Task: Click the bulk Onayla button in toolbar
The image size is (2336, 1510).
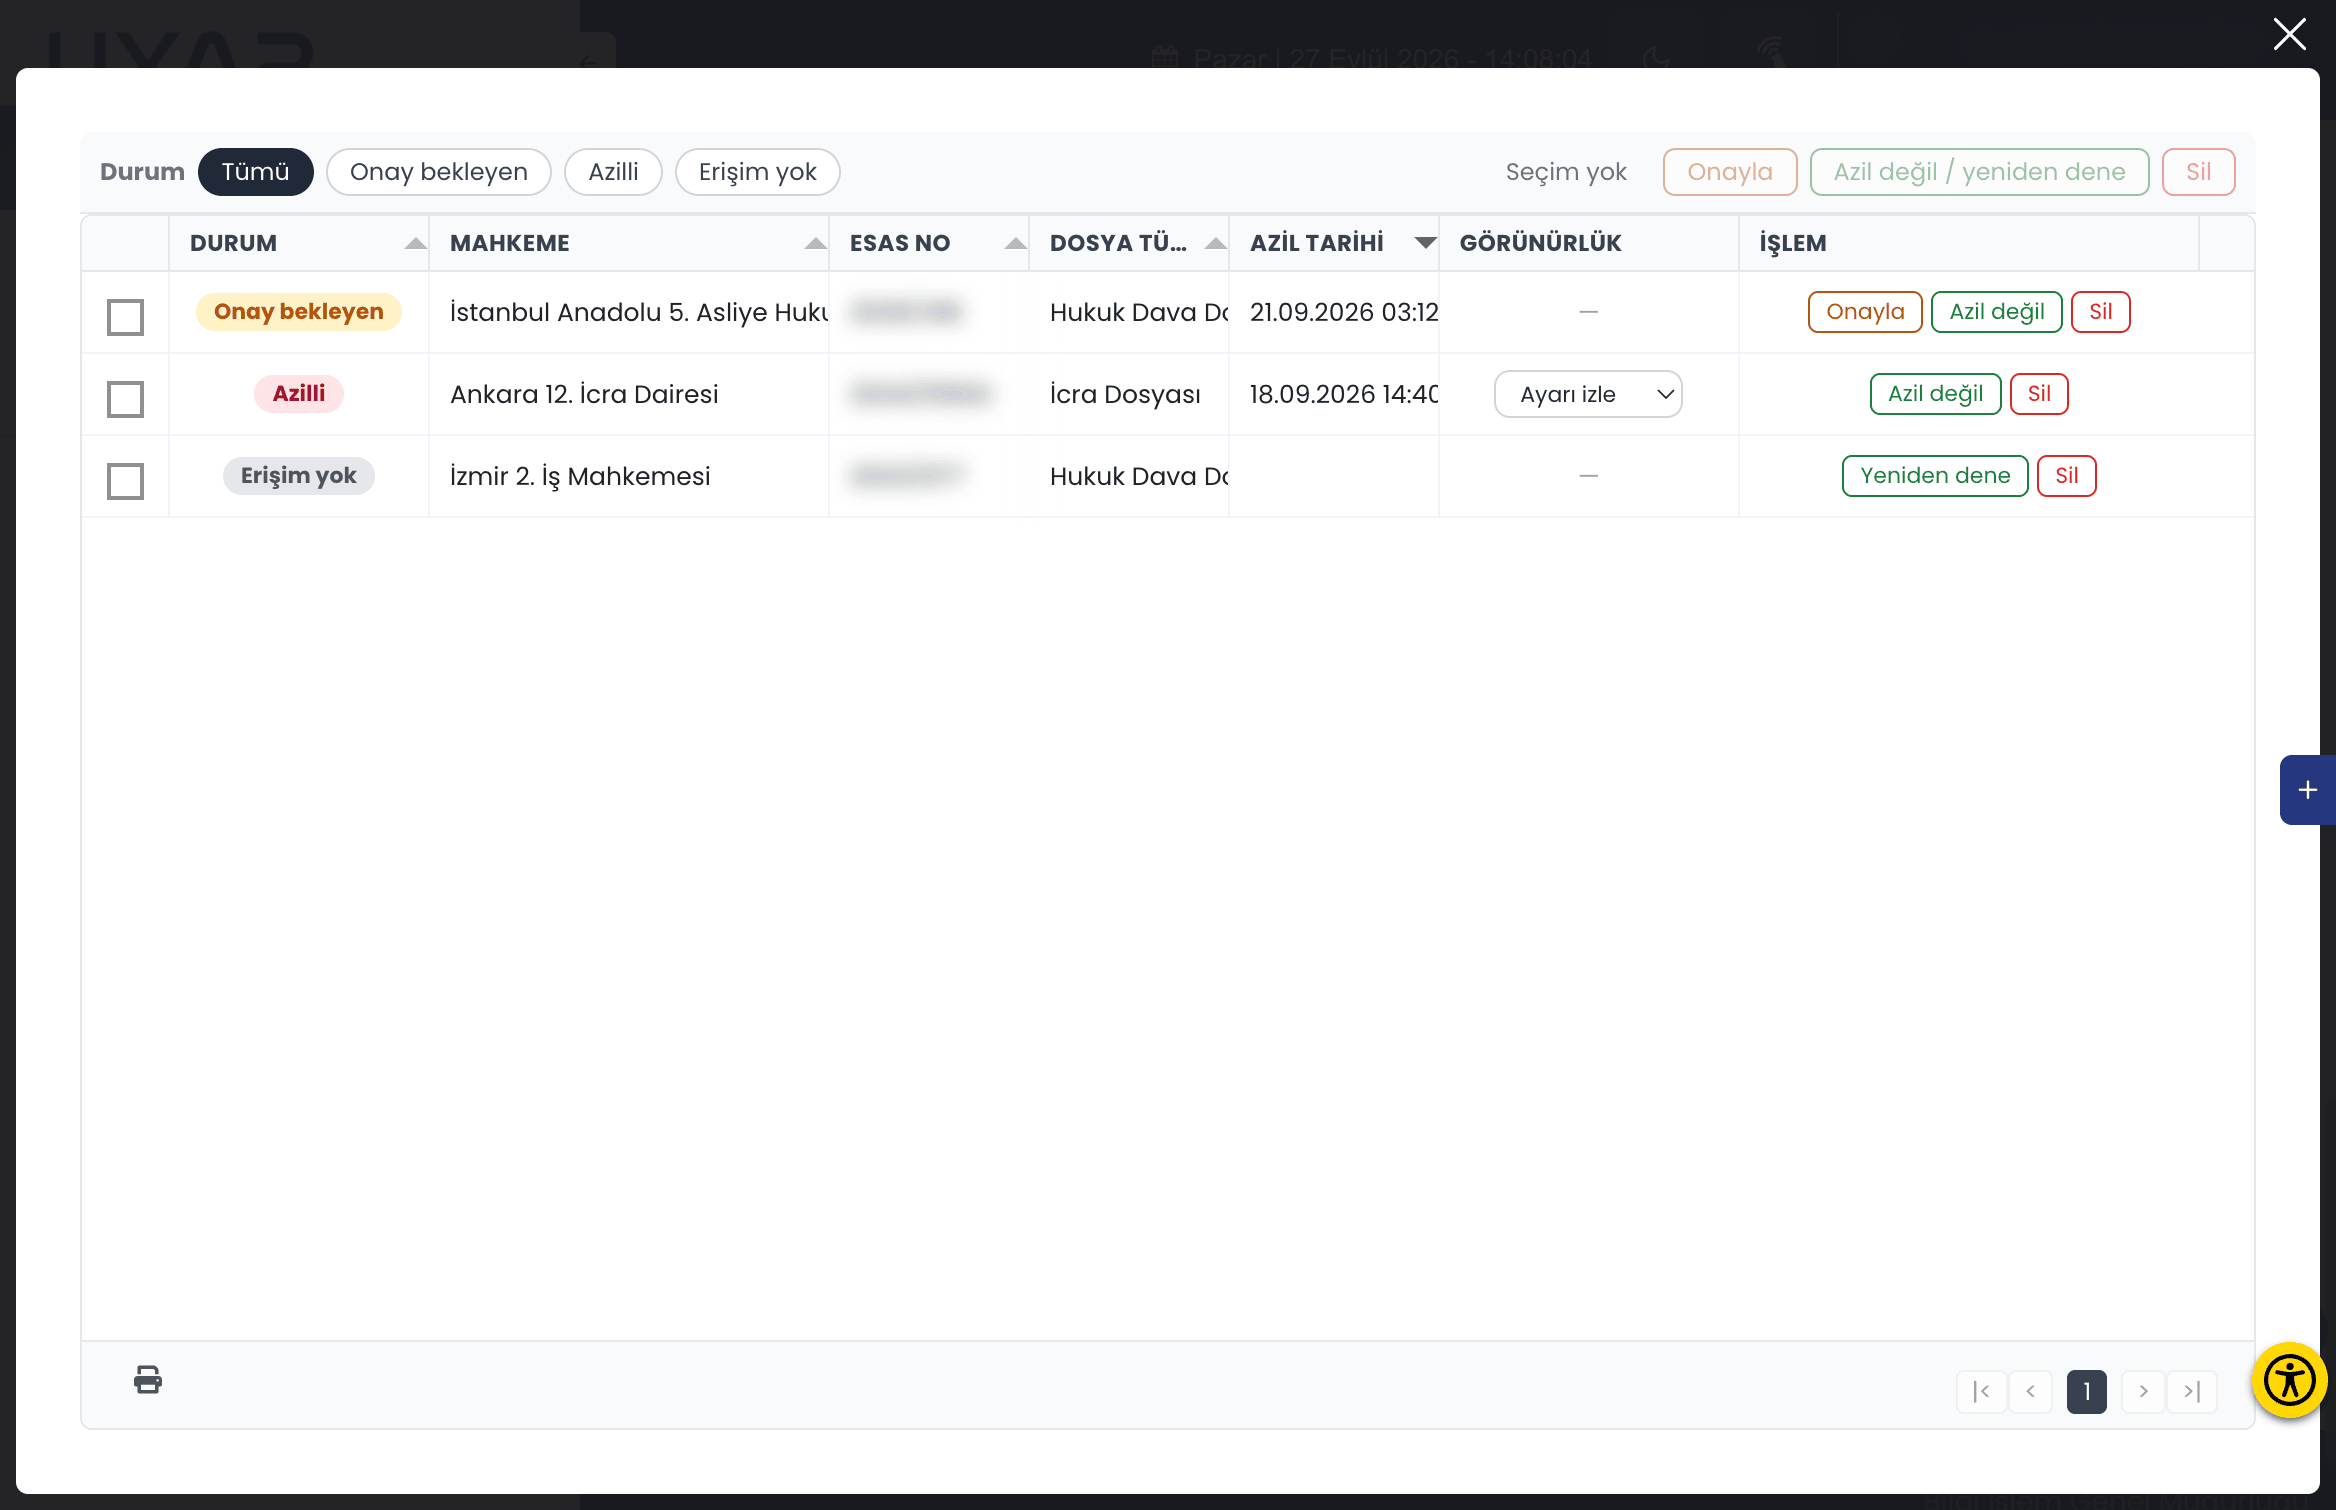Action: (1730, 172)
